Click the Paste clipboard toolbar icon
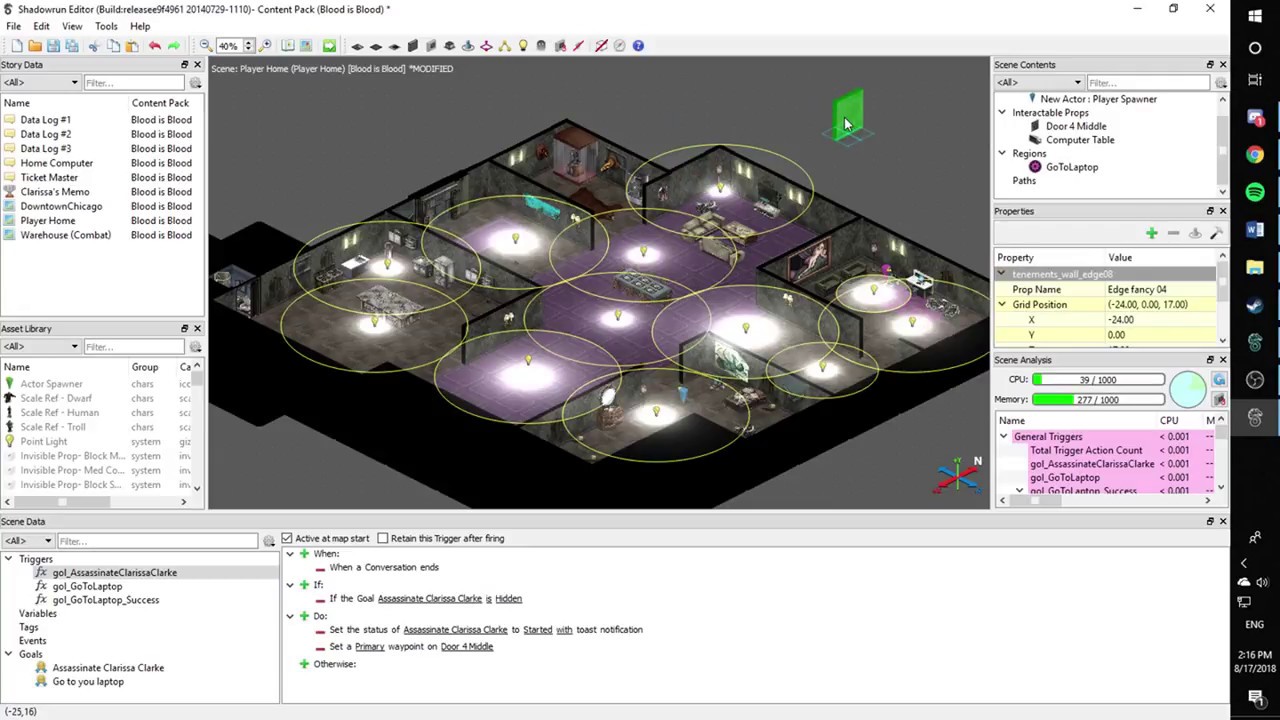The image size is (1280, 720). point(133,46)
